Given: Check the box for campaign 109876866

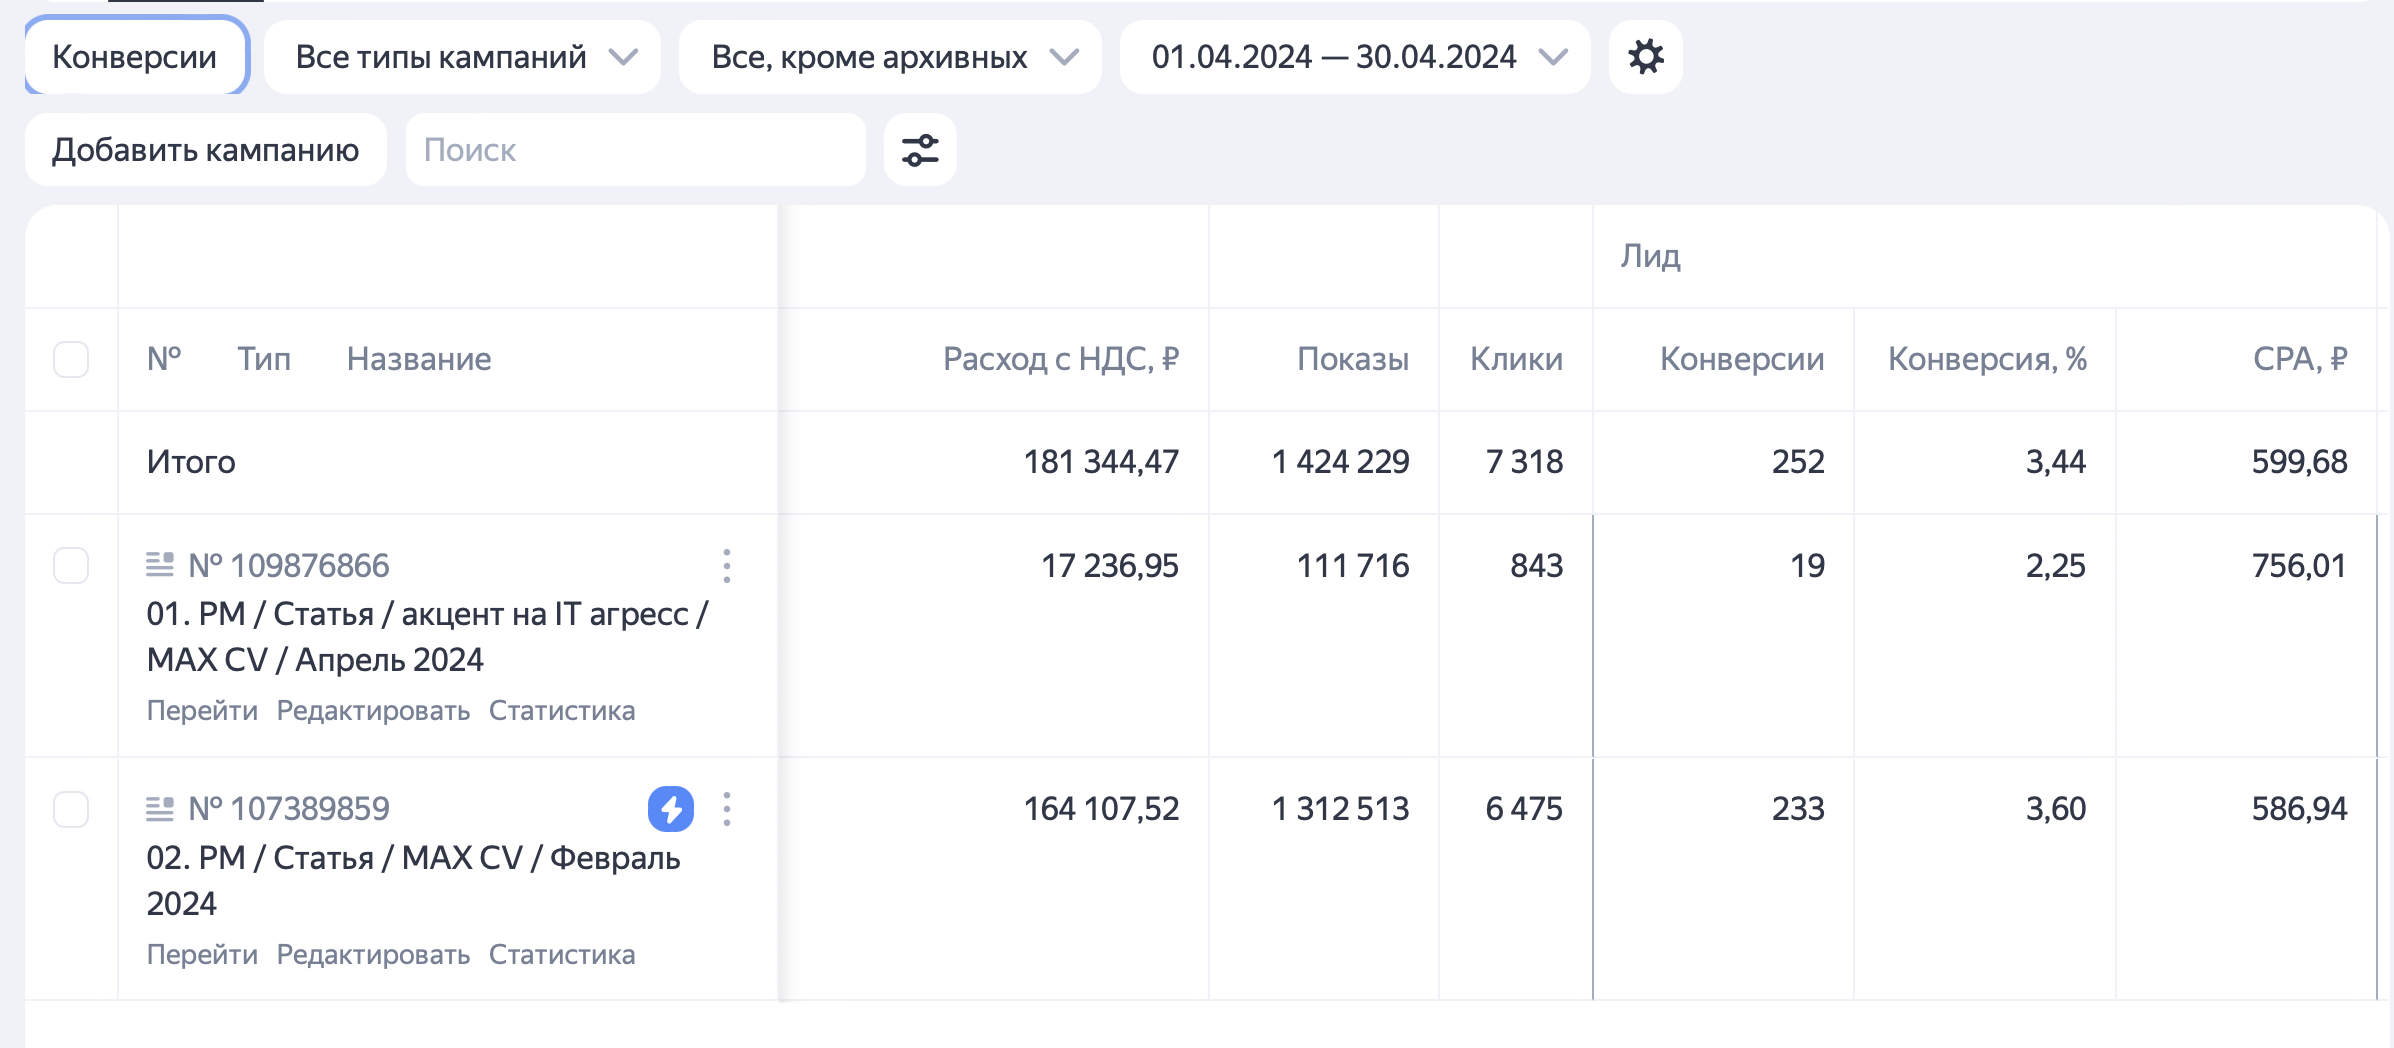Looking at the screenshot, I should [71, 566].
